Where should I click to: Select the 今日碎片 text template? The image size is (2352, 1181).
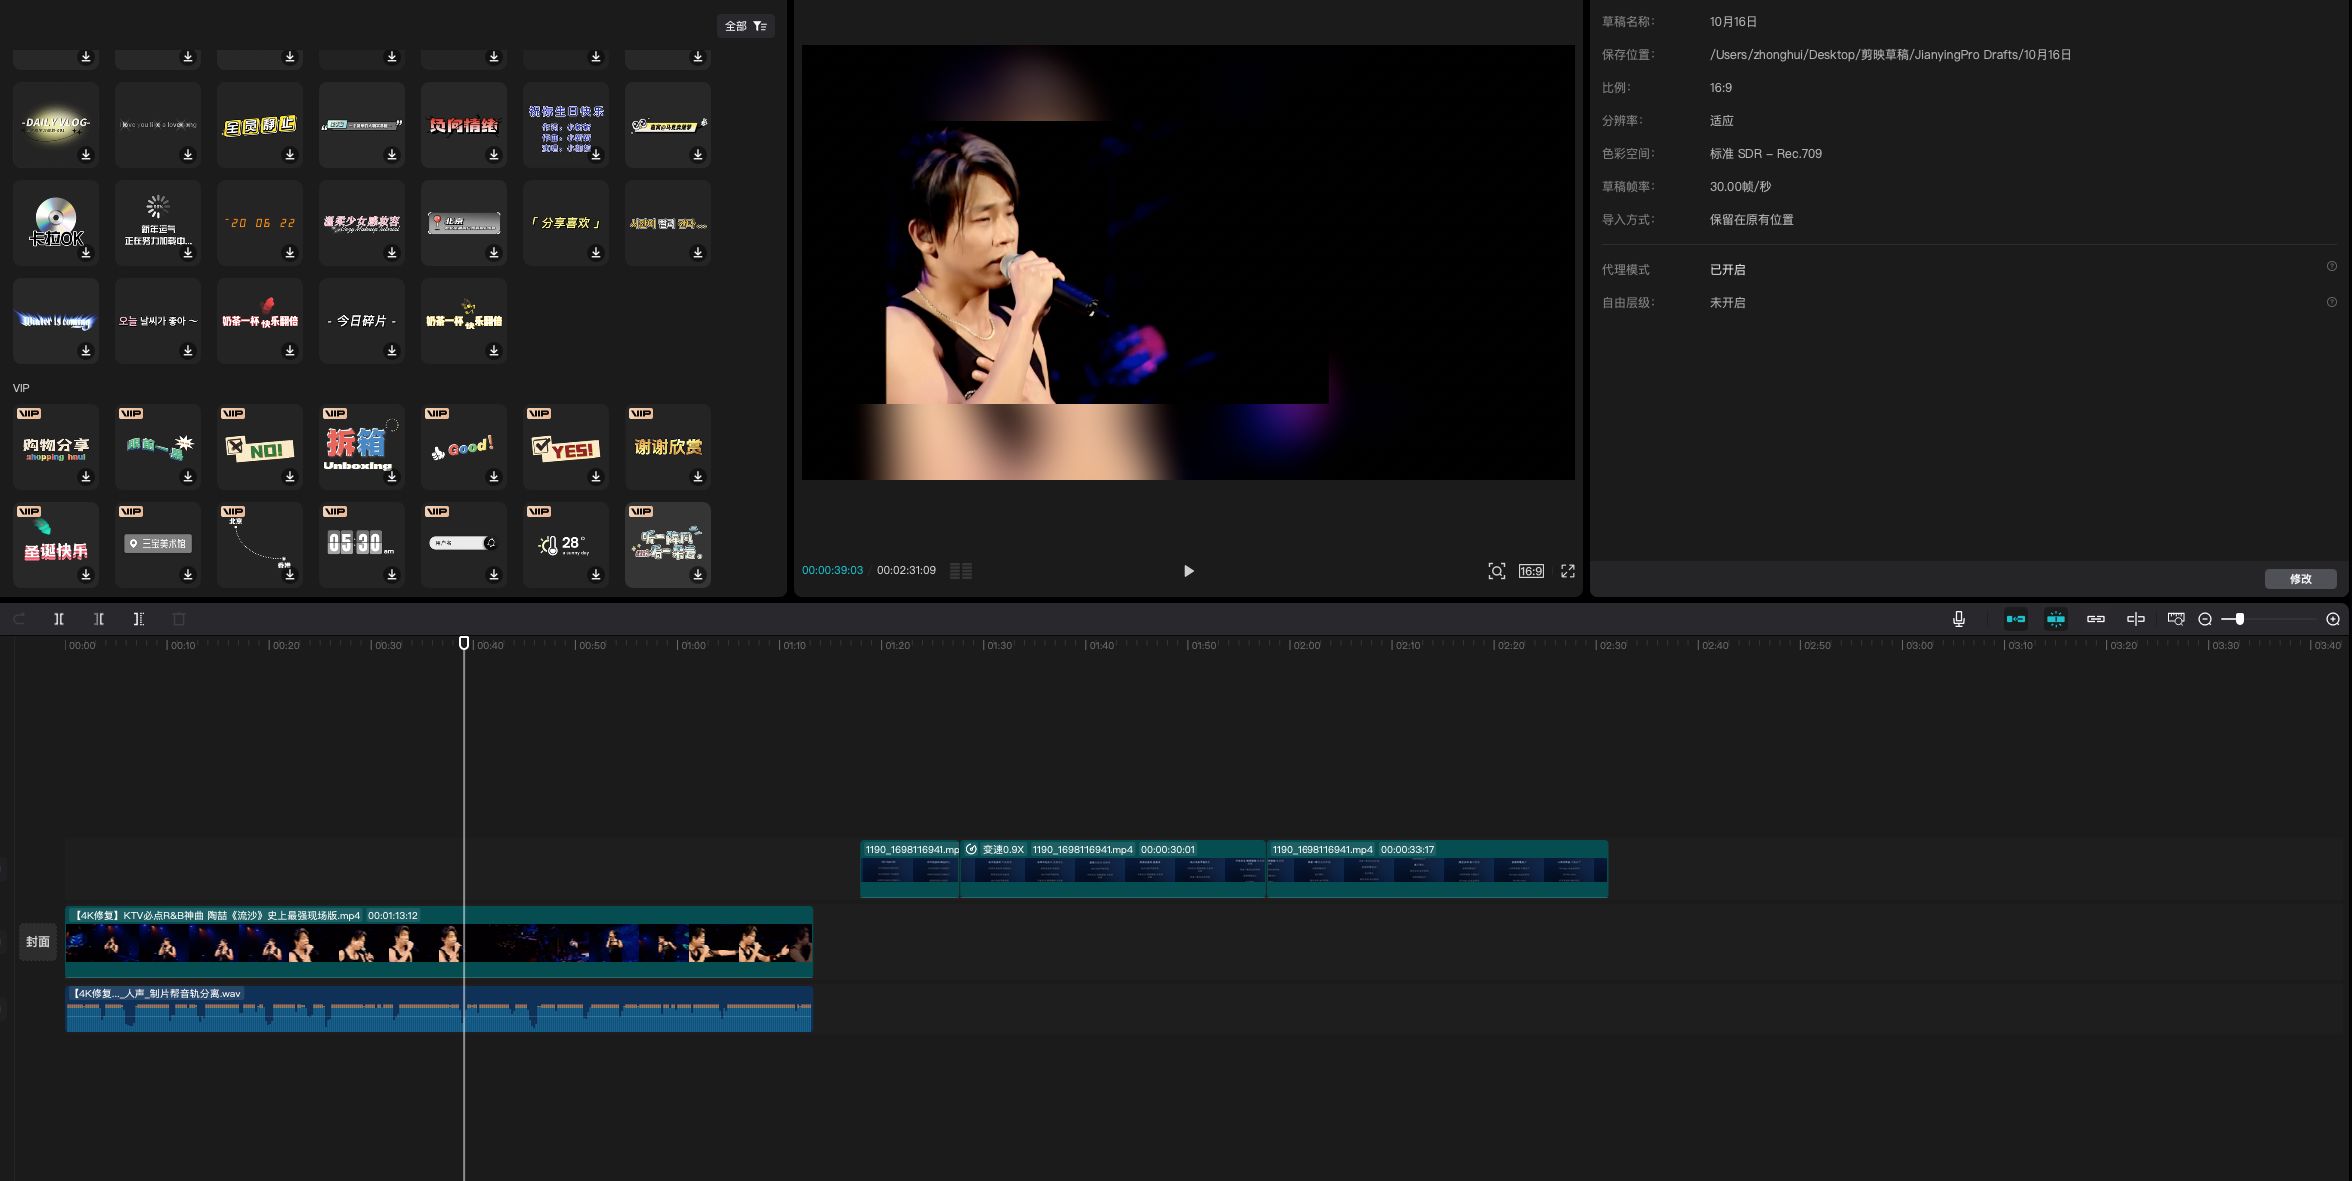(x=362, y=320)
